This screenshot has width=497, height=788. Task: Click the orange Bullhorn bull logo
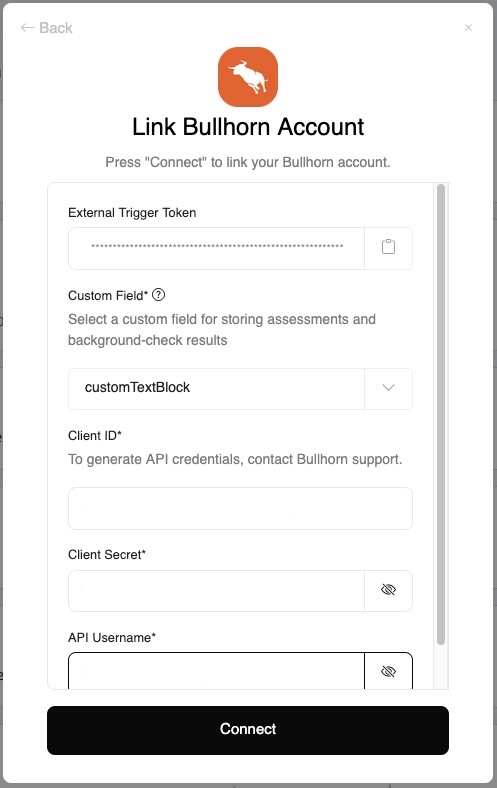[248, 77]
